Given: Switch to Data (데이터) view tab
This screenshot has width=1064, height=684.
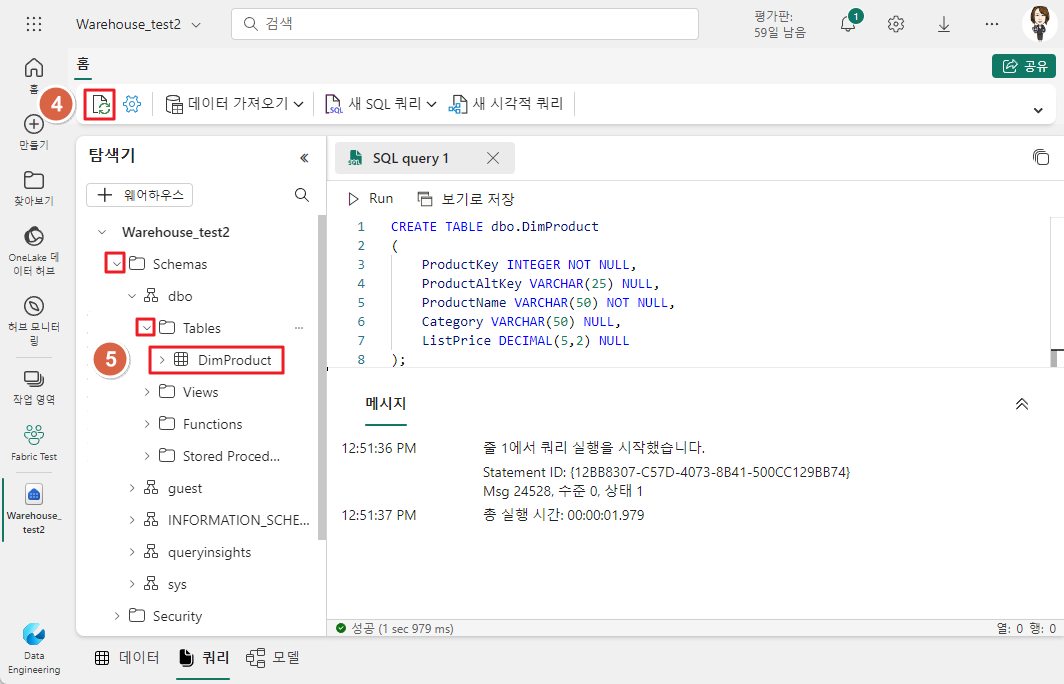Looking at the screenshot, I should 127,657.
